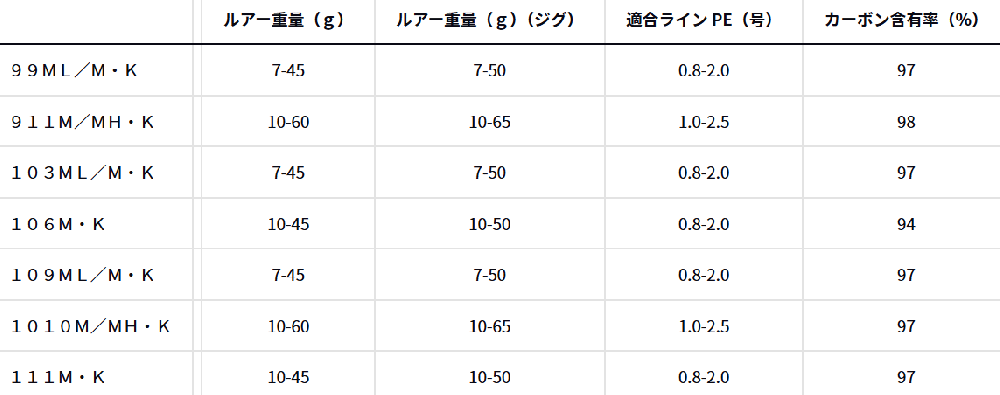This screenshot has width=1000, height=395.
Task: Click the カーボン含有率（%） column header
Action: [x=901, y=20]
